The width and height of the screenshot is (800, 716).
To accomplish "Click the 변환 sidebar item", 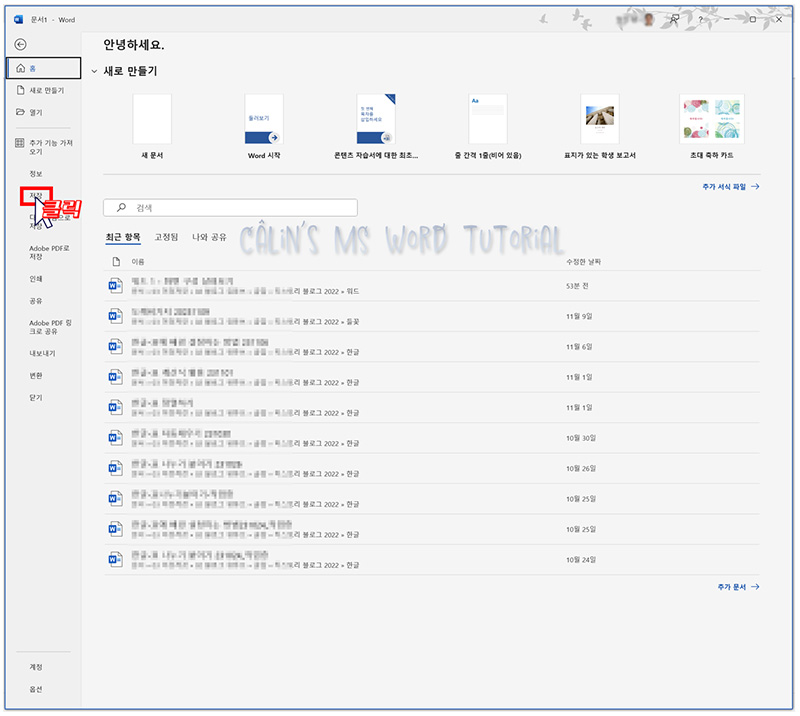I will [36, 376].
